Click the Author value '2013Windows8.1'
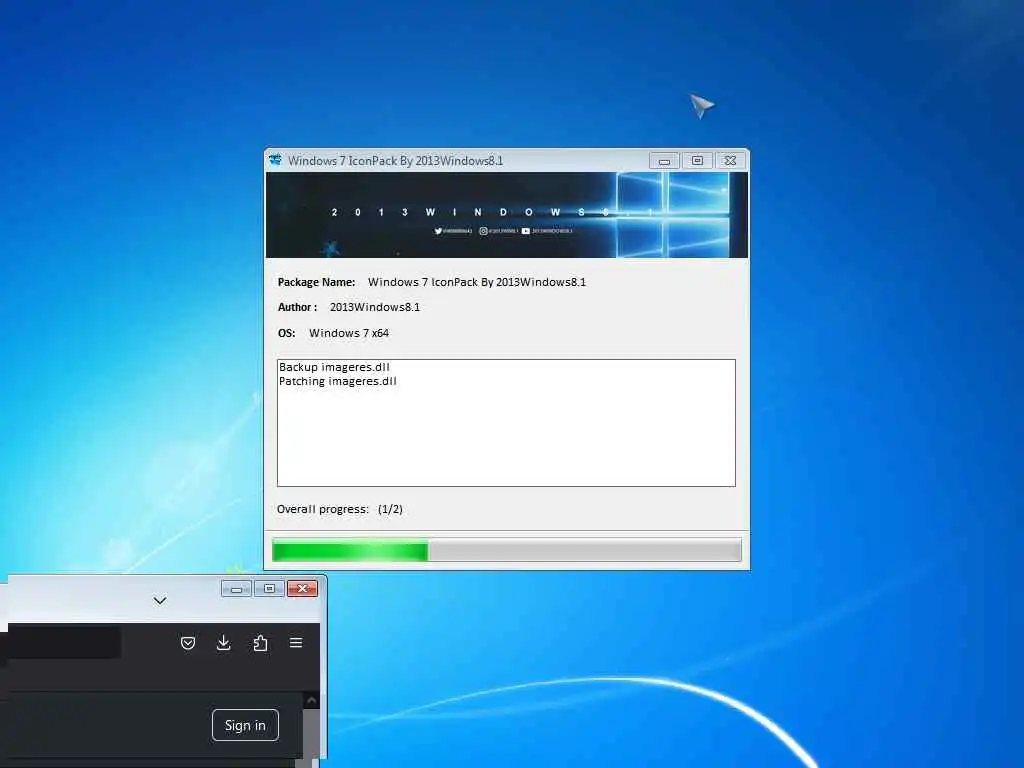This screenshot has width=1024, height=768. (375, 307)
